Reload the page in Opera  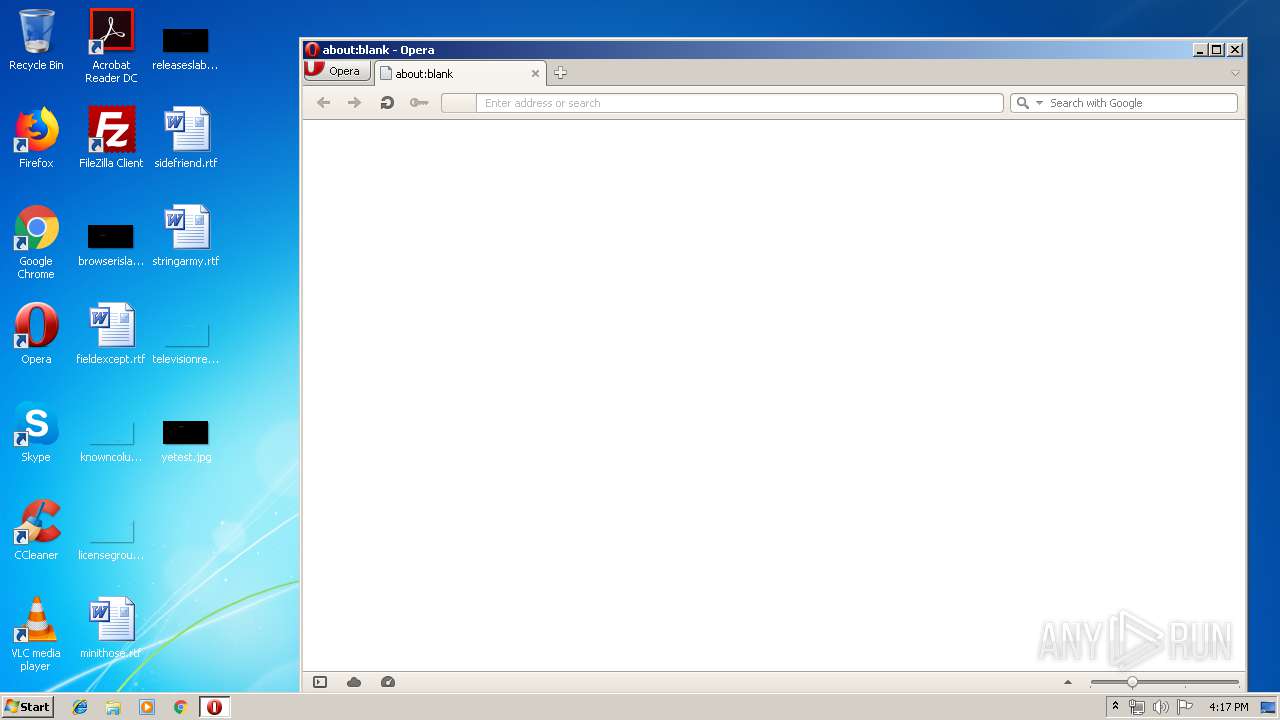click(x=387, y=103)
